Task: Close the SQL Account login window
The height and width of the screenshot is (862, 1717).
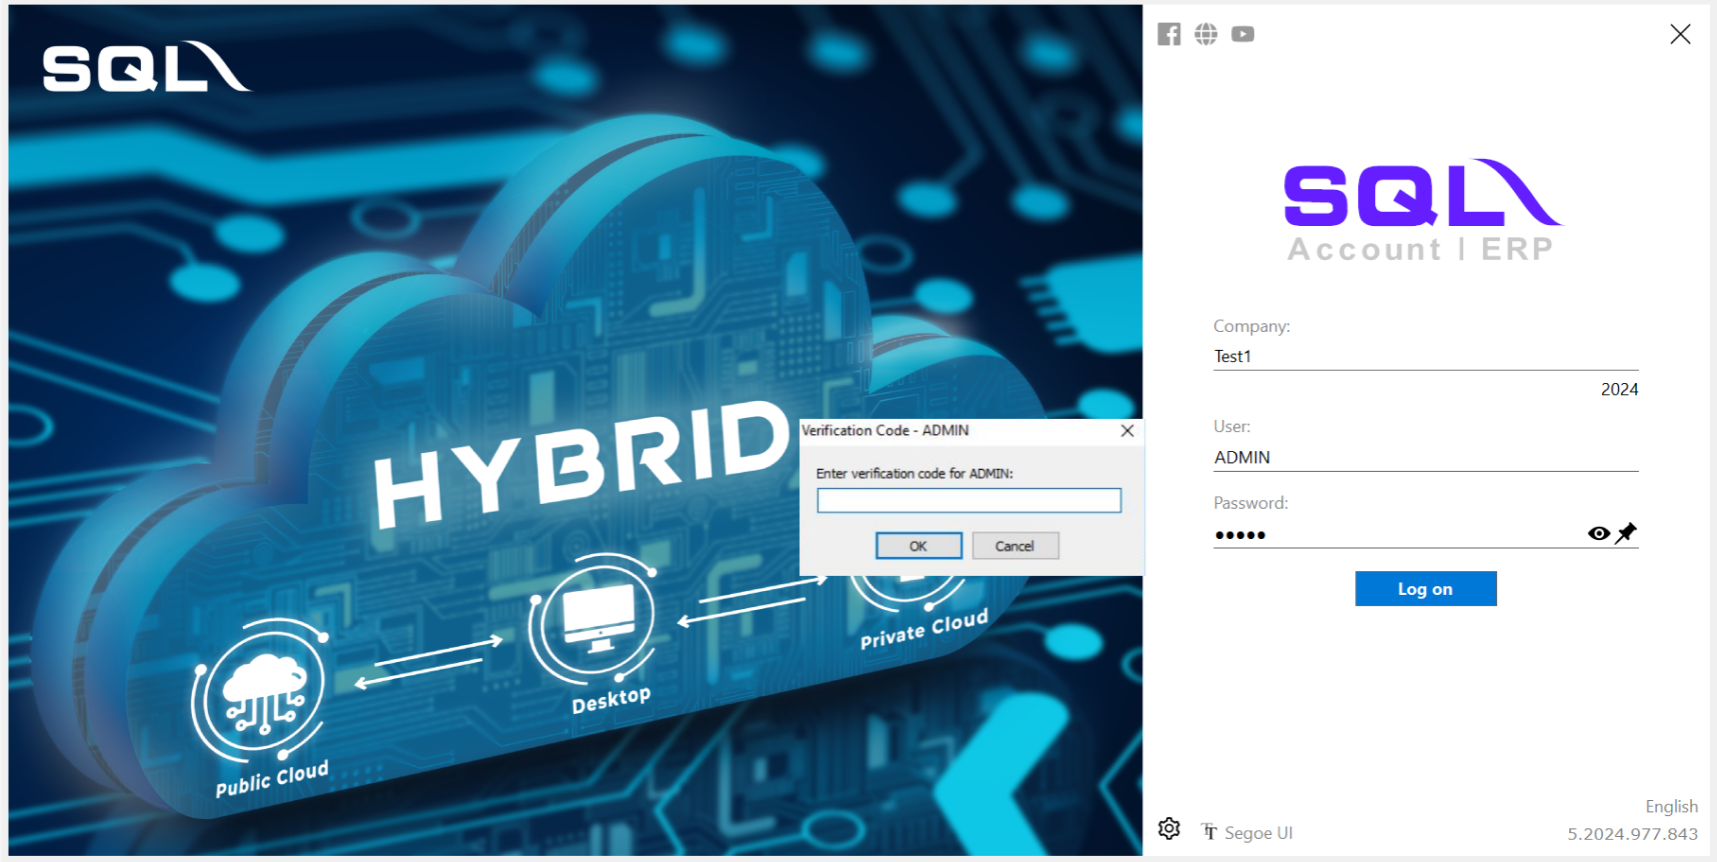Action: pyautogui.click(x=1680, y=34)
